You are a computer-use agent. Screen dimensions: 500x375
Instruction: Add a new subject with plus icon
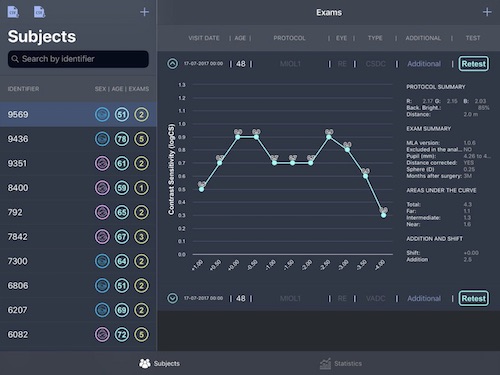click(x=144, y=12)
